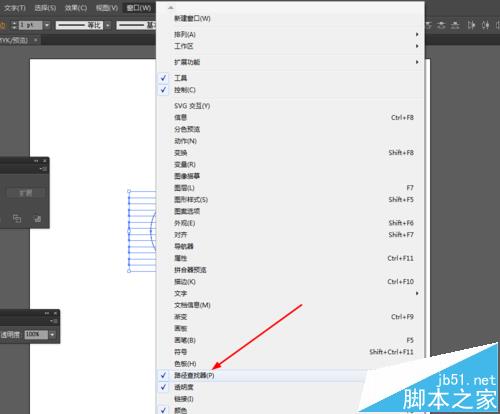Image resolution: width=500 pixels, height=414 pixels.
Task: Open the SVG 交互(Y) panel
Action: coord(290,106)
